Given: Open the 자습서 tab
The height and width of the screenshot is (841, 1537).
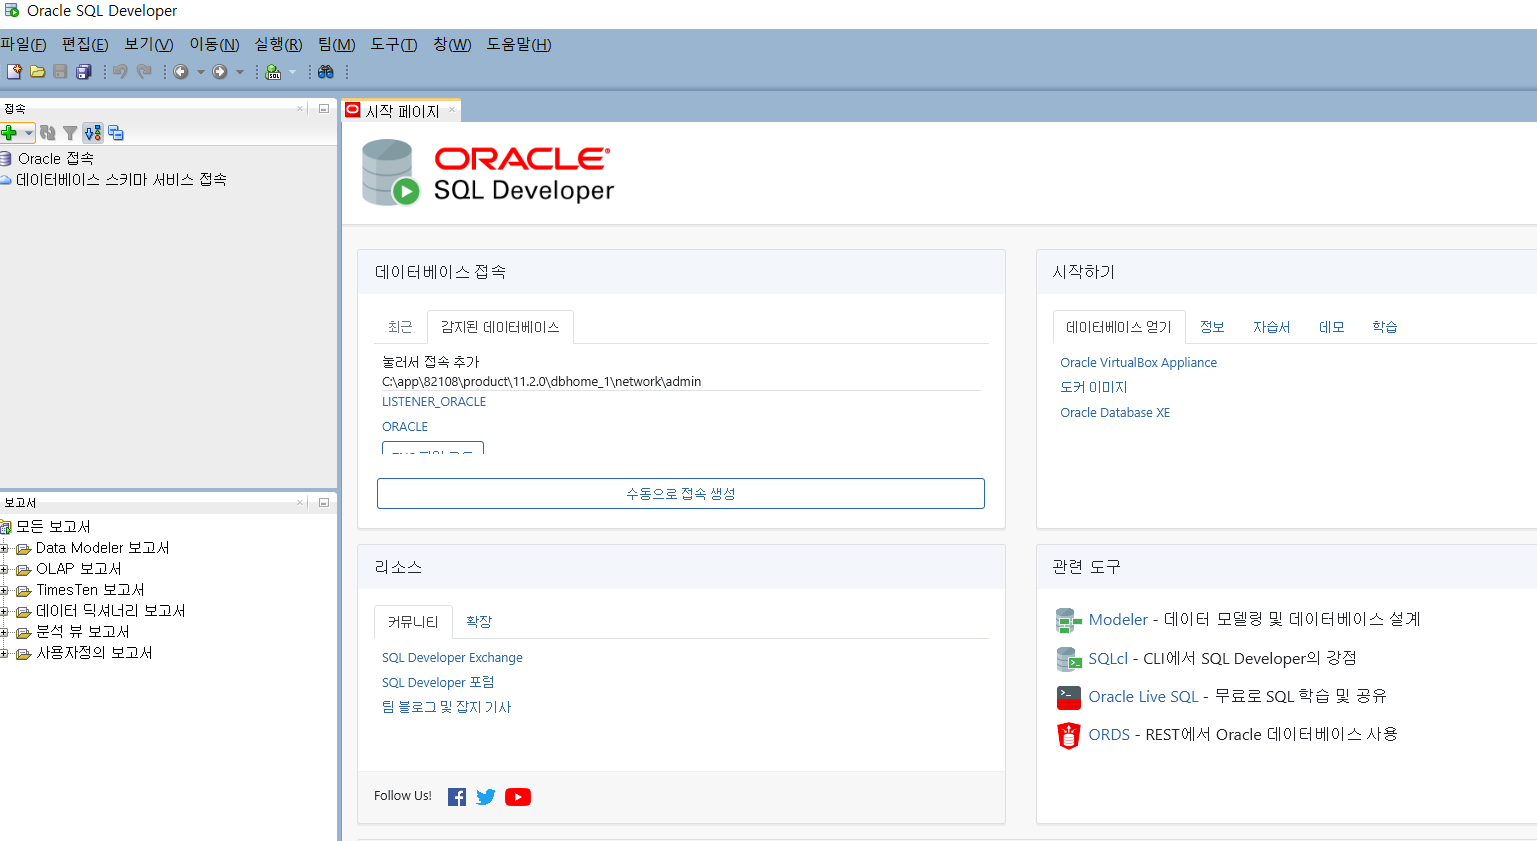Looking at the screenshot, I should (1271, 327).
